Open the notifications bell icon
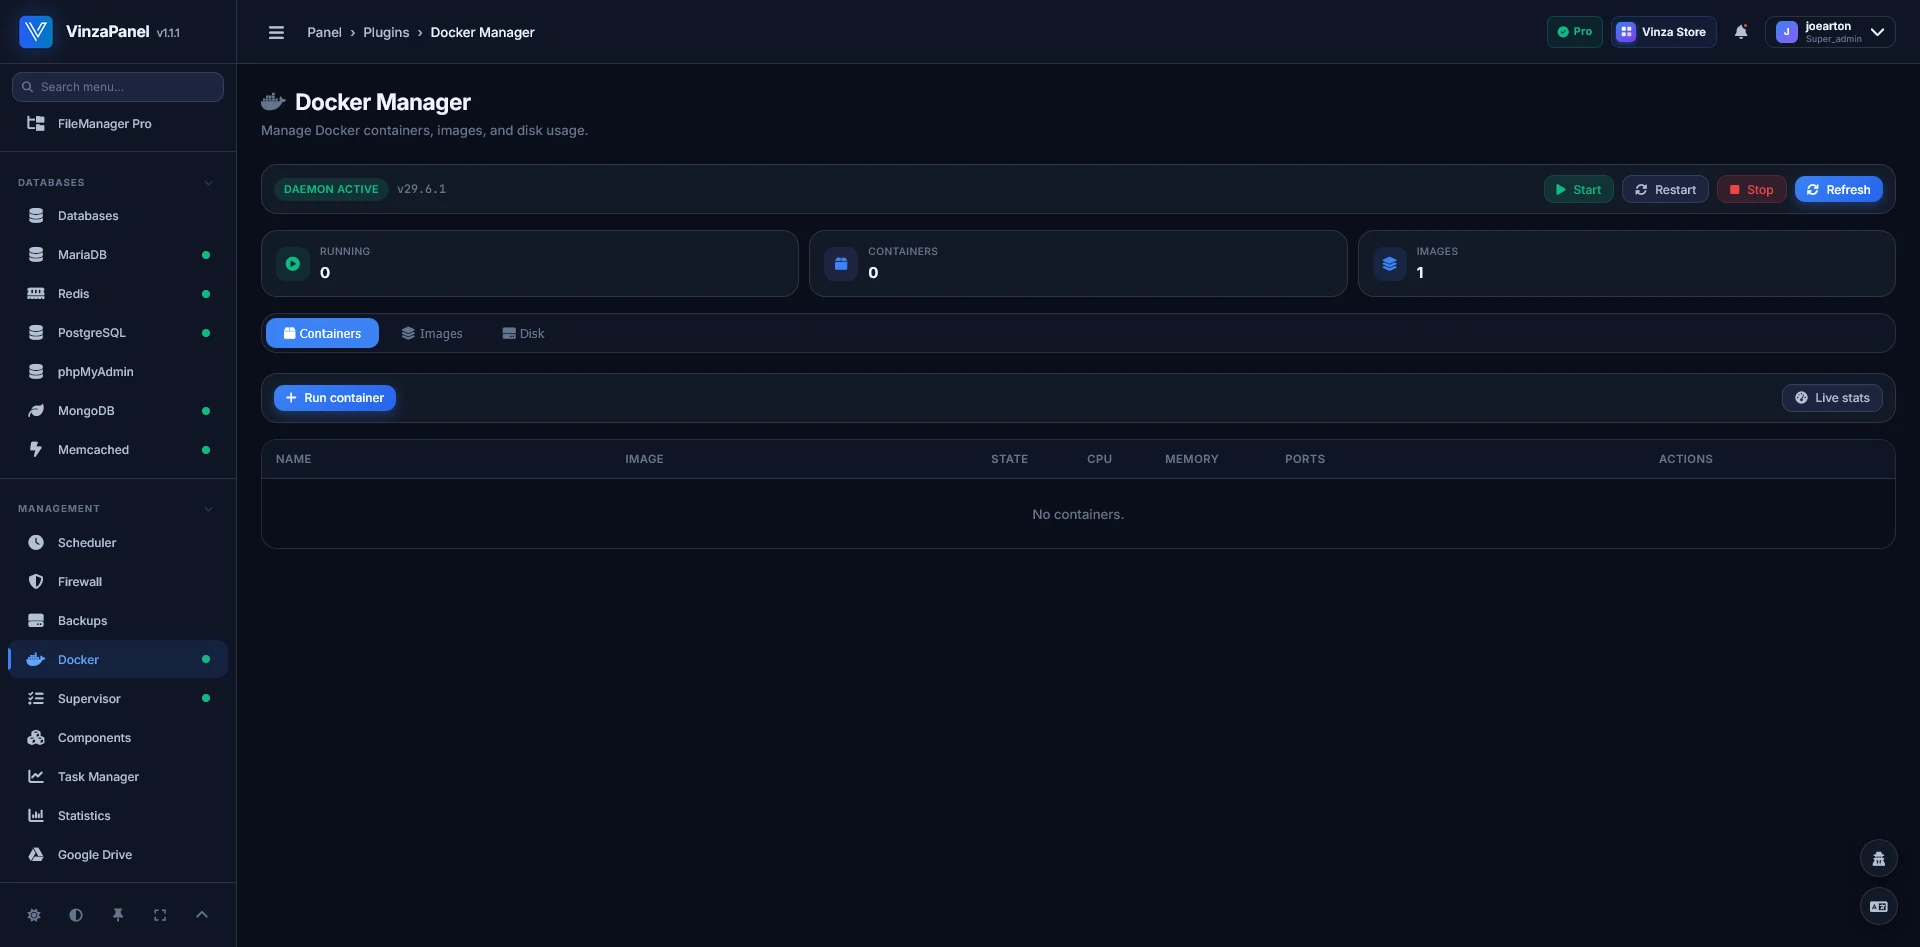The width and height of the screenshot is (1920, 947). coord(1741,32)
